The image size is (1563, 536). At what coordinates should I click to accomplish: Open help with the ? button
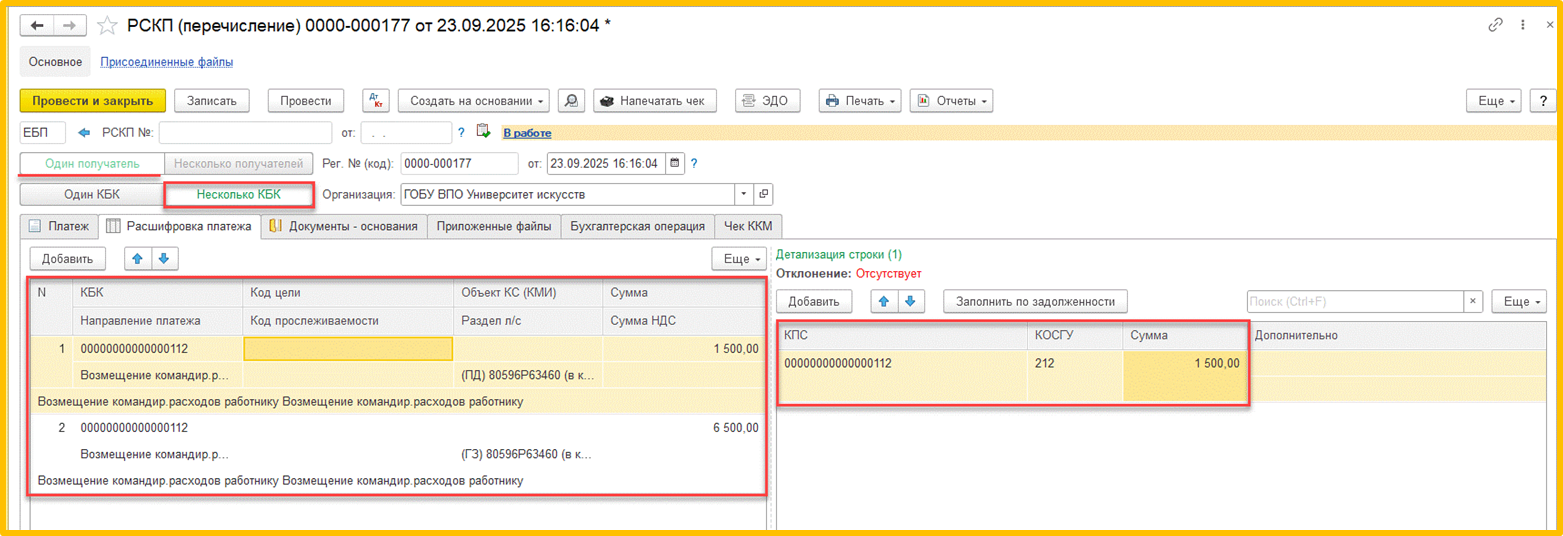(1544, 100)
